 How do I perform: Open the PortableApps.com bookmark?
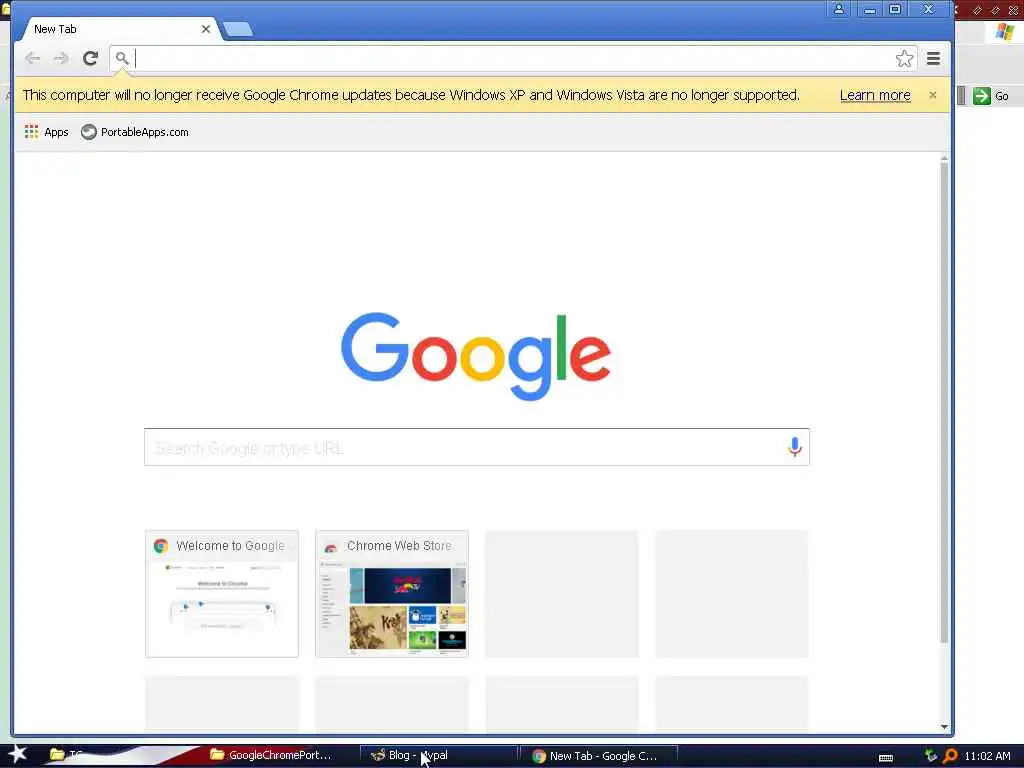pos(135,132)
